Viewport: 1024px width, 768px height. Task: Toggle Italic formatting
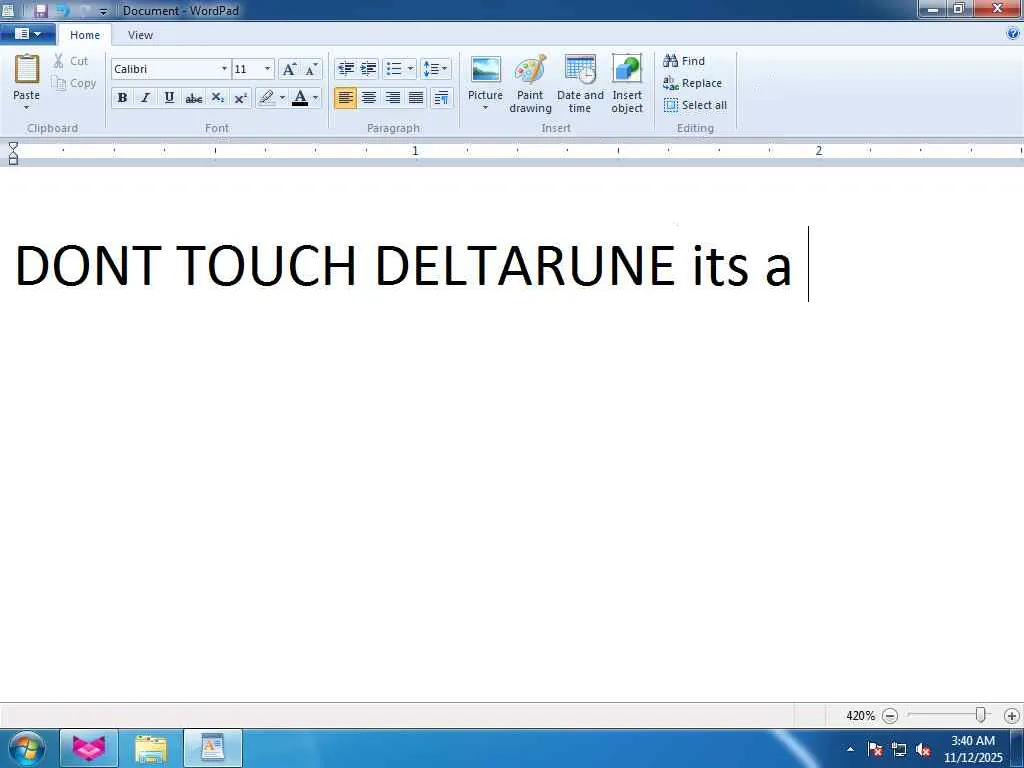point(146,98)
